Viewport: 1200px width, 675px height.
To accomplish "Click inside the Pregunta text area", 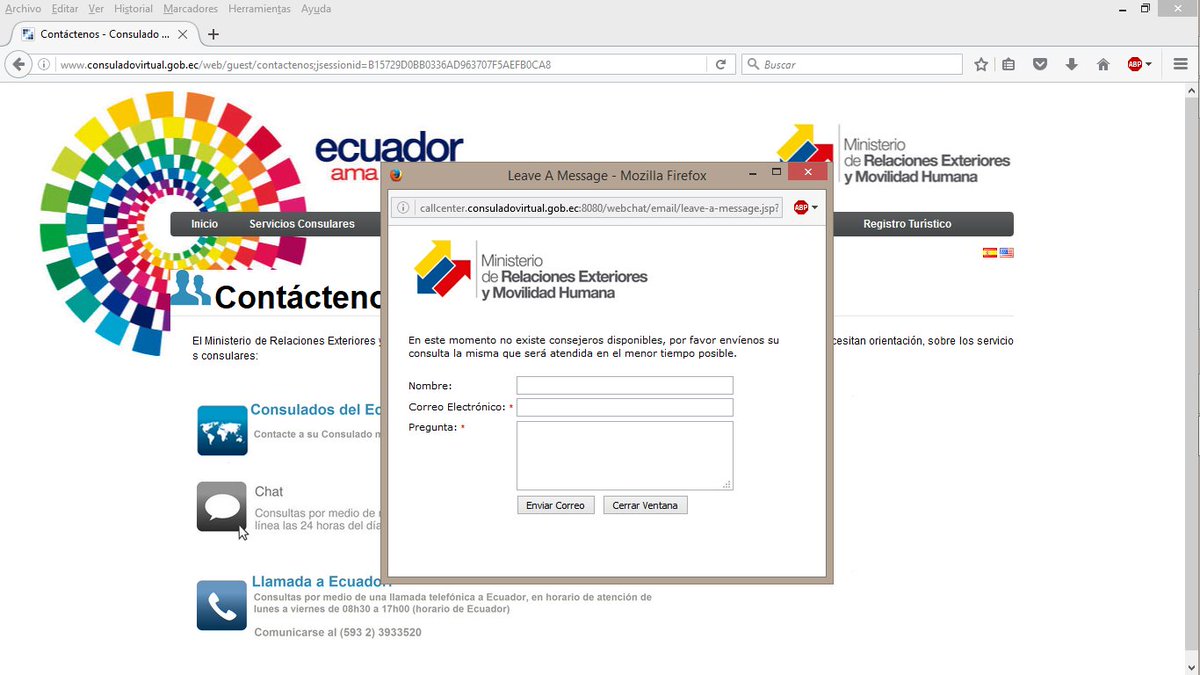I will [x=625, y=455].
